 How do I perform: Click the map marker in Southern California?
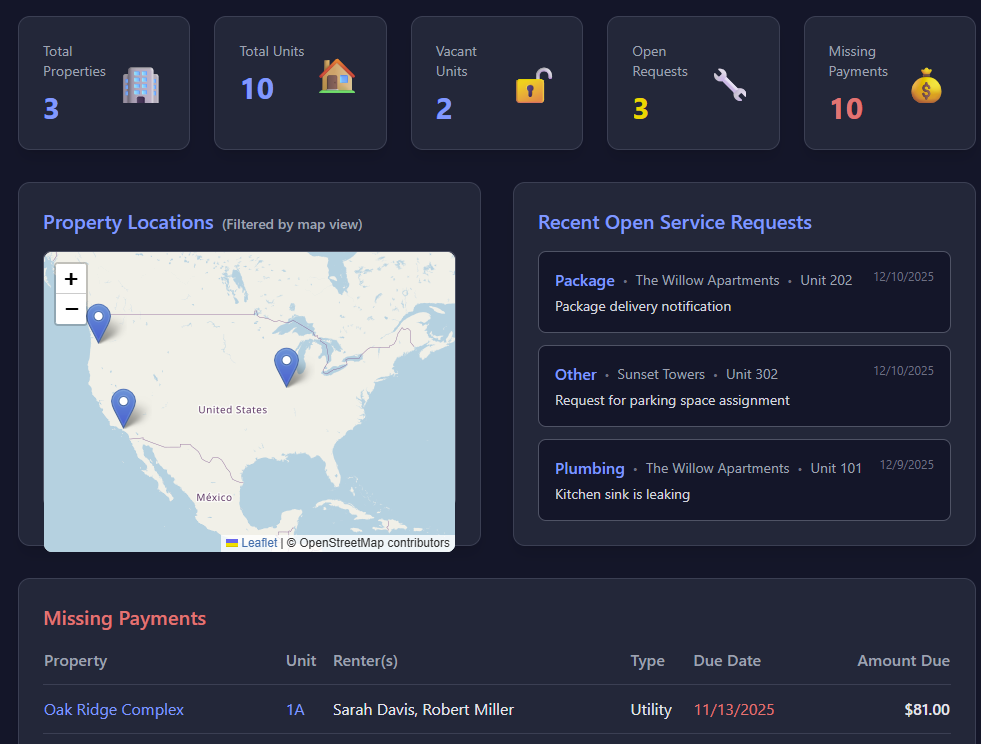tap(123, 407)
